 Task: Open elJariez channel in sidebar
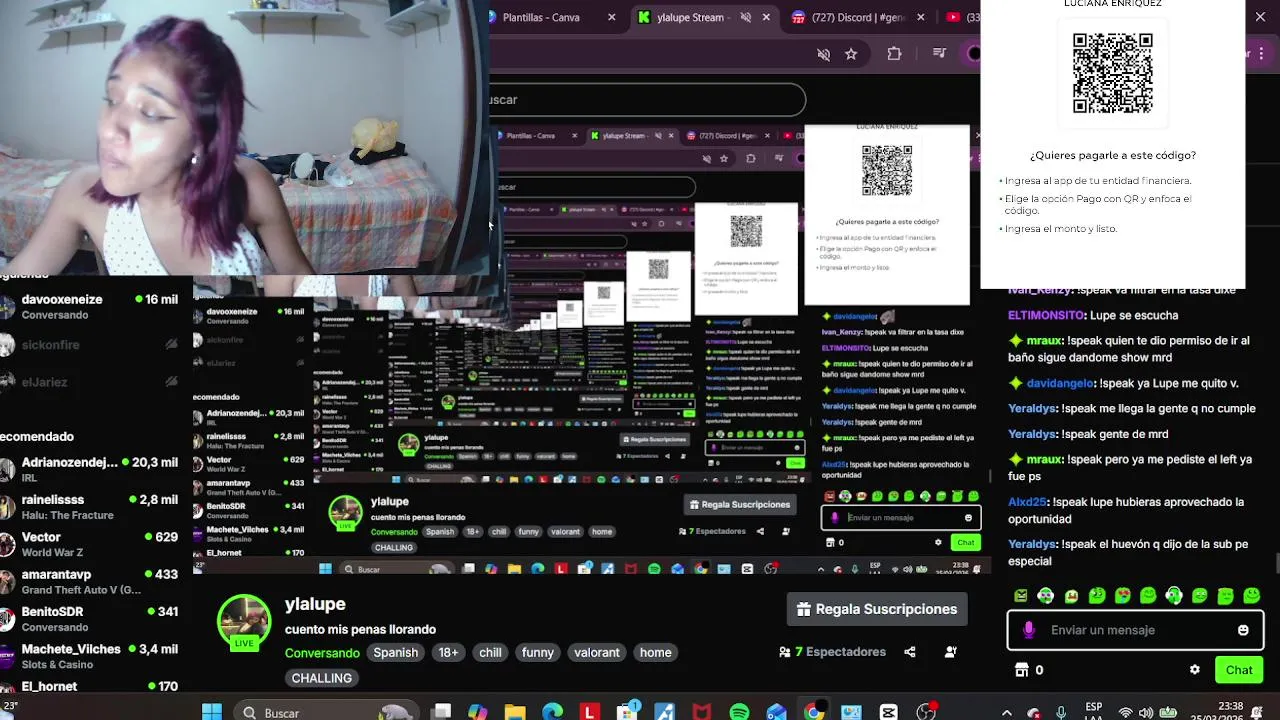point(90,382)
